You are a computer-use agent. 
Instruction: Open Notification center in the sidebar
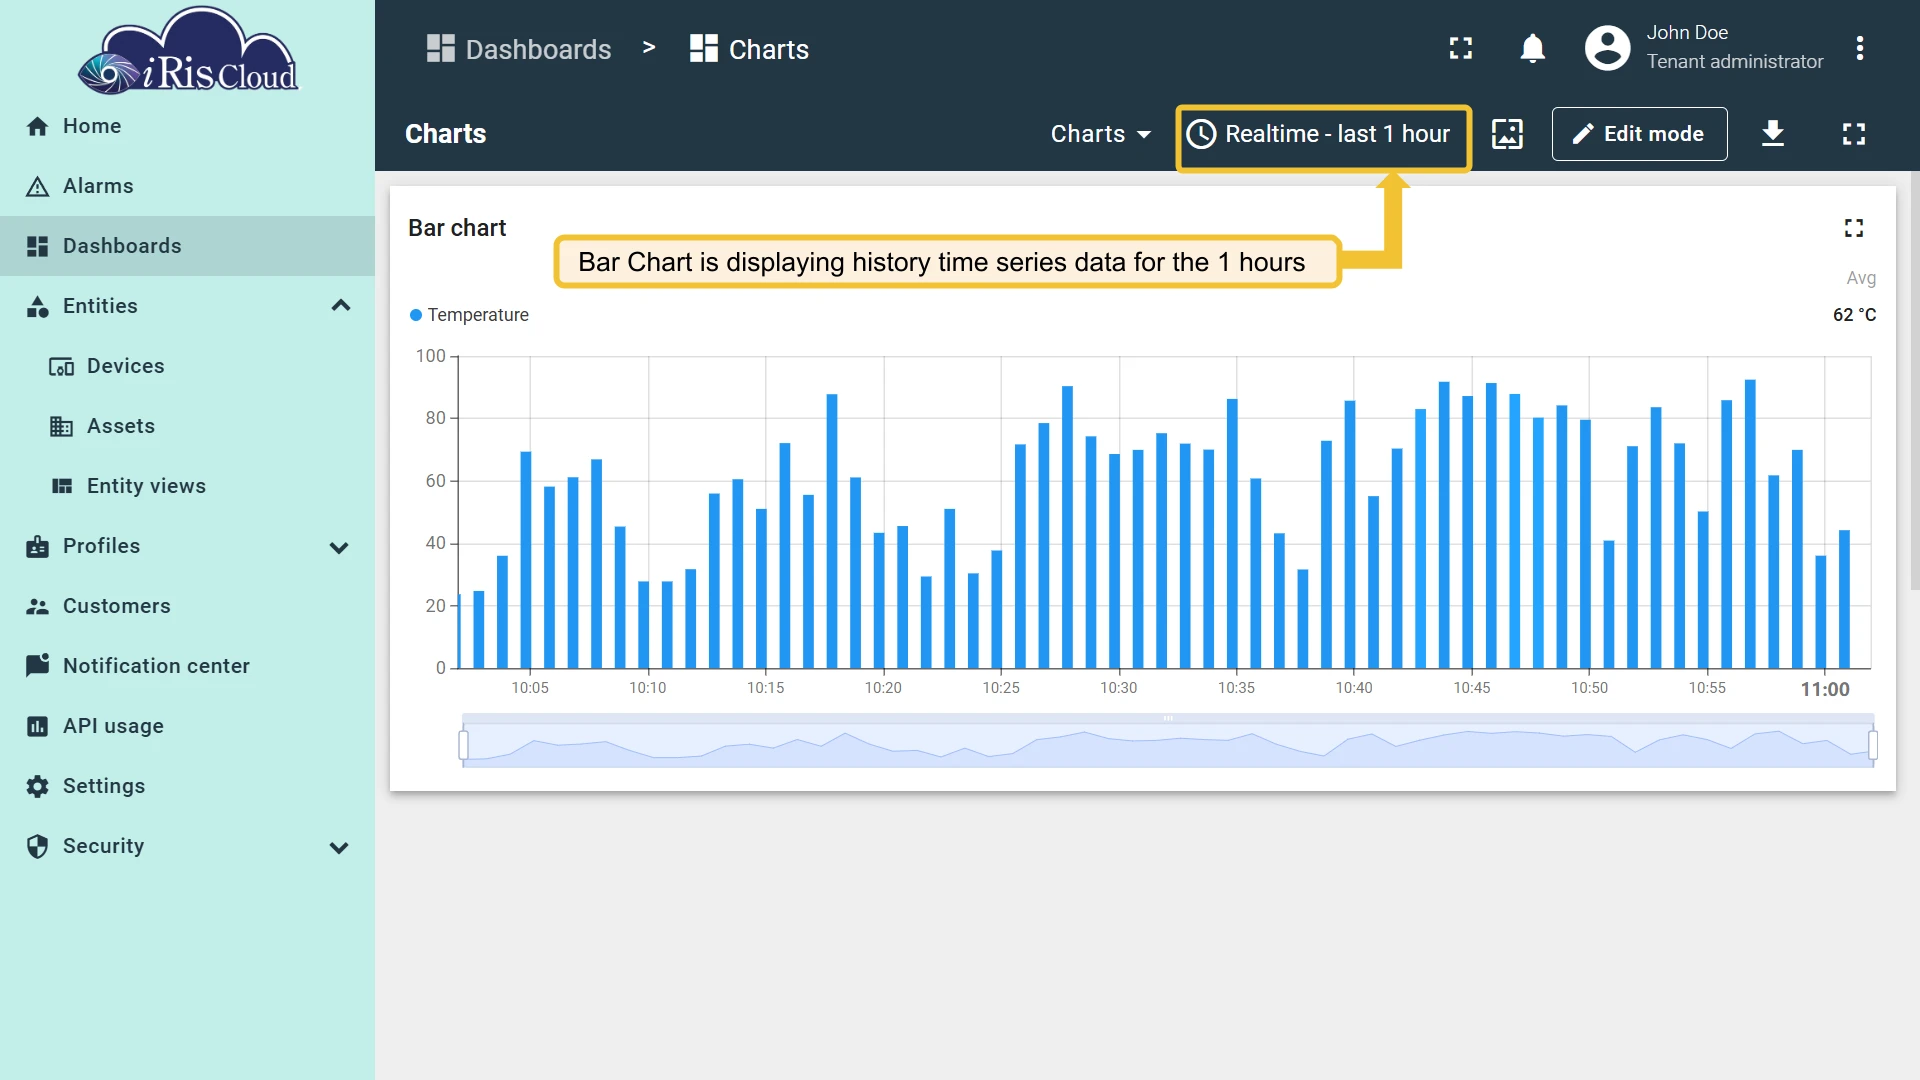click(187, 666)
